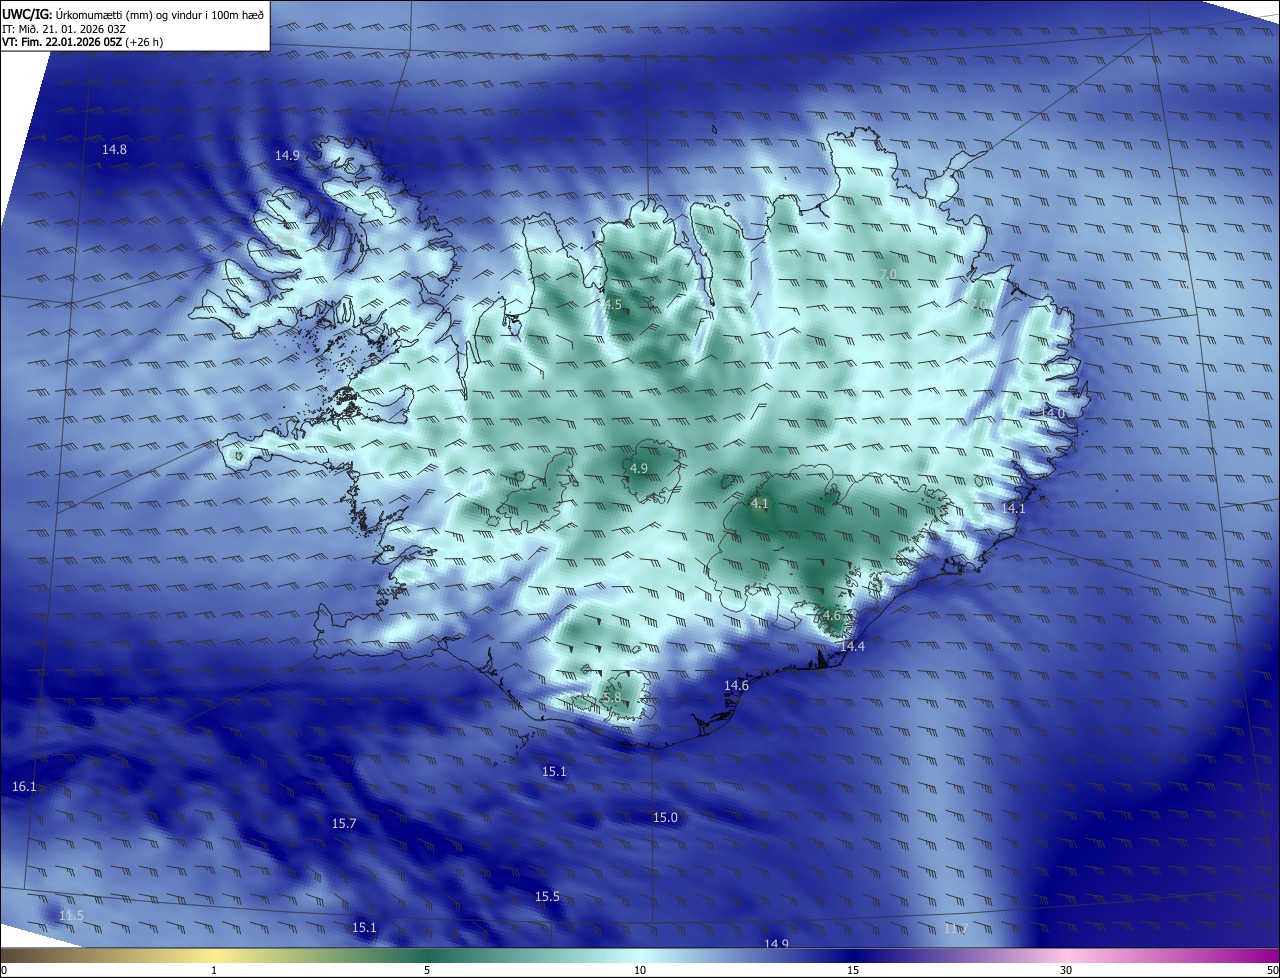The image size is (1280, 978).
Task: Pick the 4.6 value label
Action: point(831,616)
